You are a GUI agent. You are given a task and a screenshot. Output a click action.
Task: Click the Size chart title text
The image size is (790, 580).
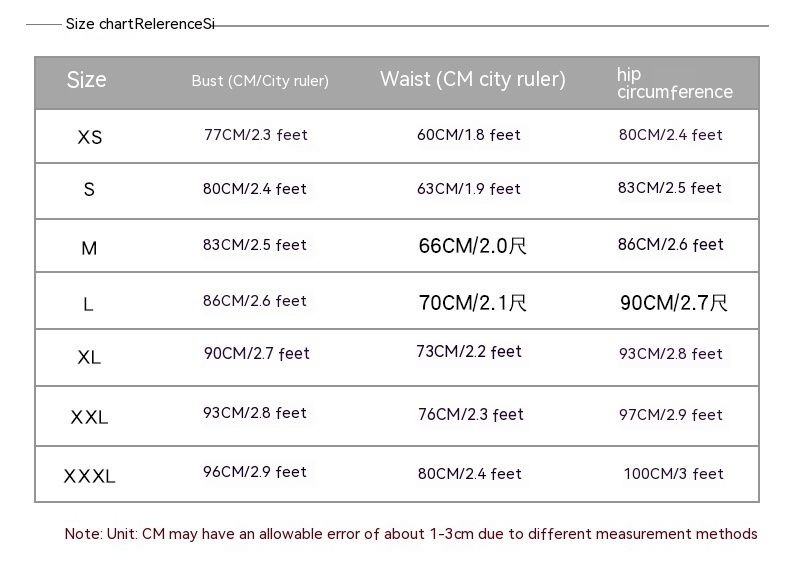click(140, 24)
